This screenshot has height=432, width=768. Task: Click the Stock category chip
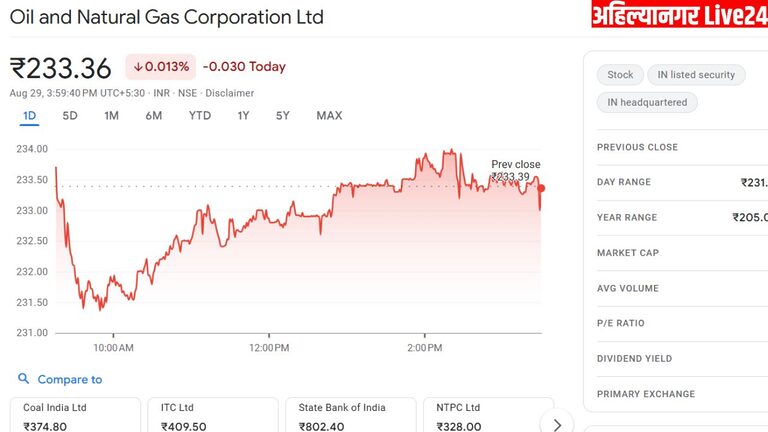click(620, 75)
